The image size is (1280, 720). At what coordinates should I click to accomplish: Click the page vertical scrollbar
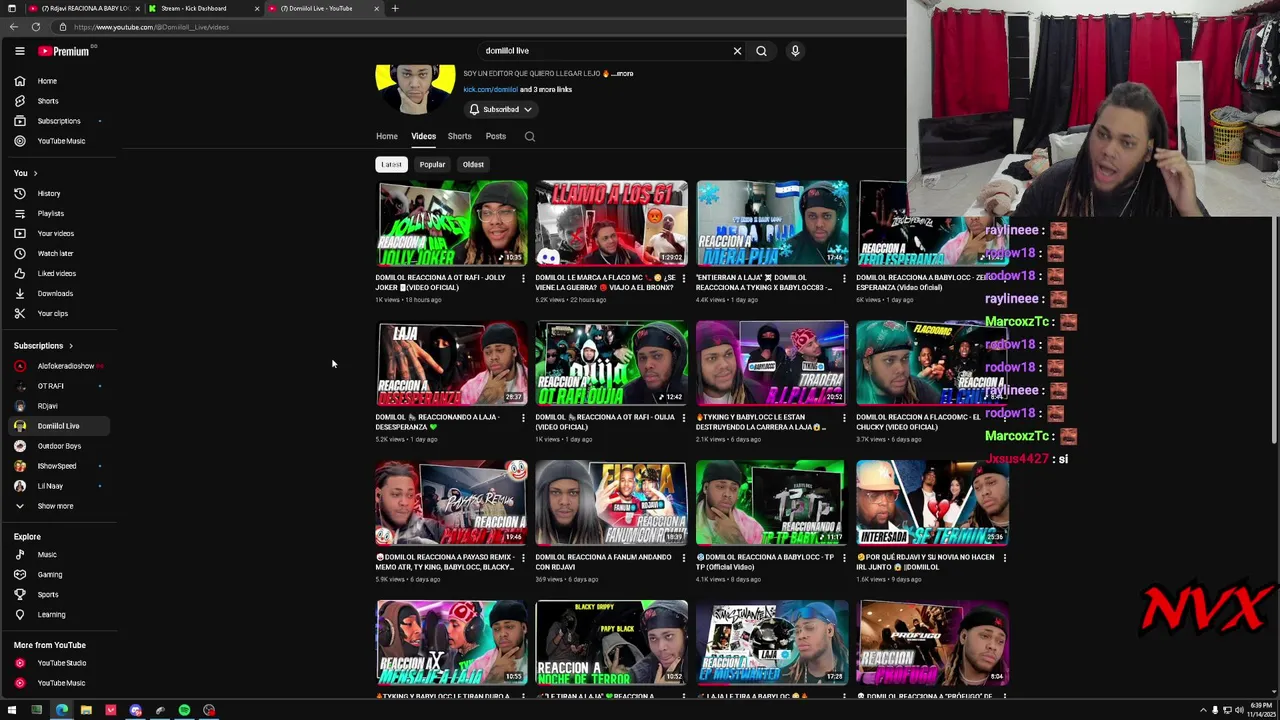pyautogui.click(x=1273, y=330)
